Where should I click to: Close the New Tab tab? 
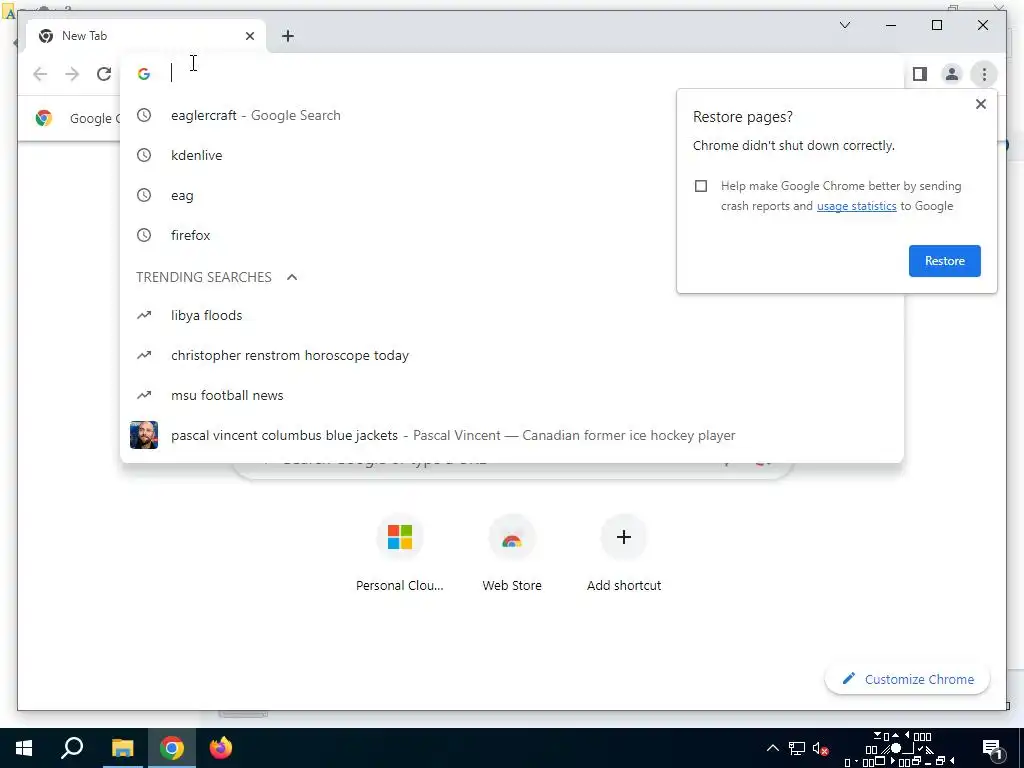click(x=249, y=36)
